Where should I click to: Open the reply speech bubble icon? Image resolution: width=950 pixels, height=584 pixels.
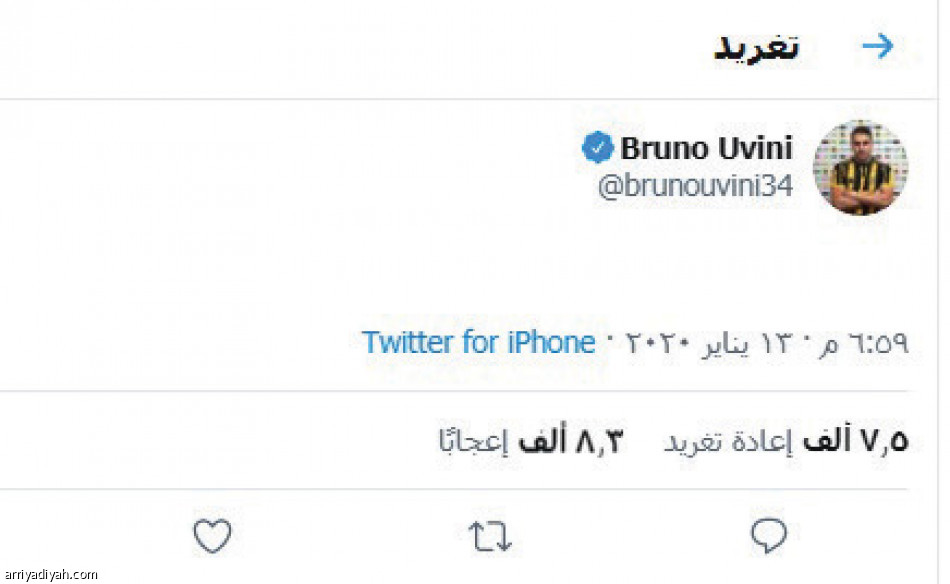pyautogui.click(x=768, y=536)
